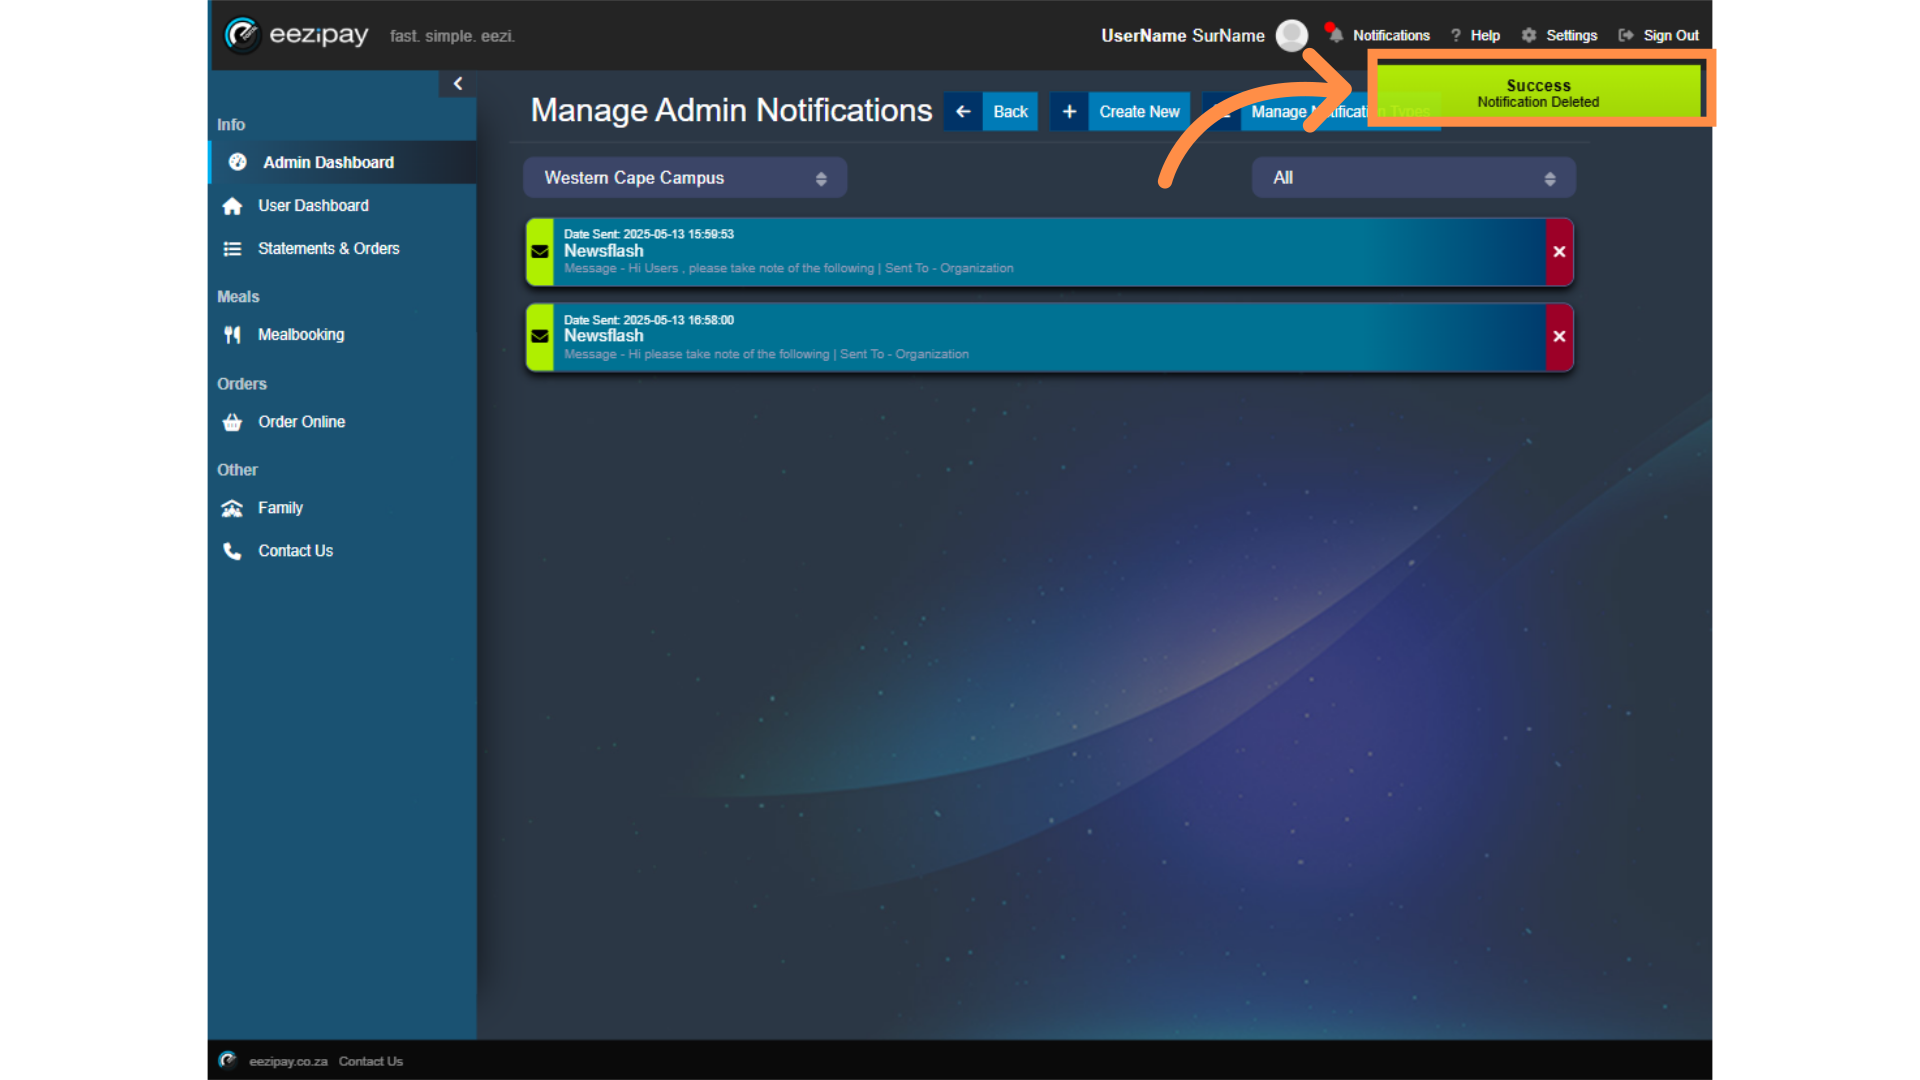Click the Statements & Orders list icon
Viewport: 1920px width, 1080px height.
(232, 249)
